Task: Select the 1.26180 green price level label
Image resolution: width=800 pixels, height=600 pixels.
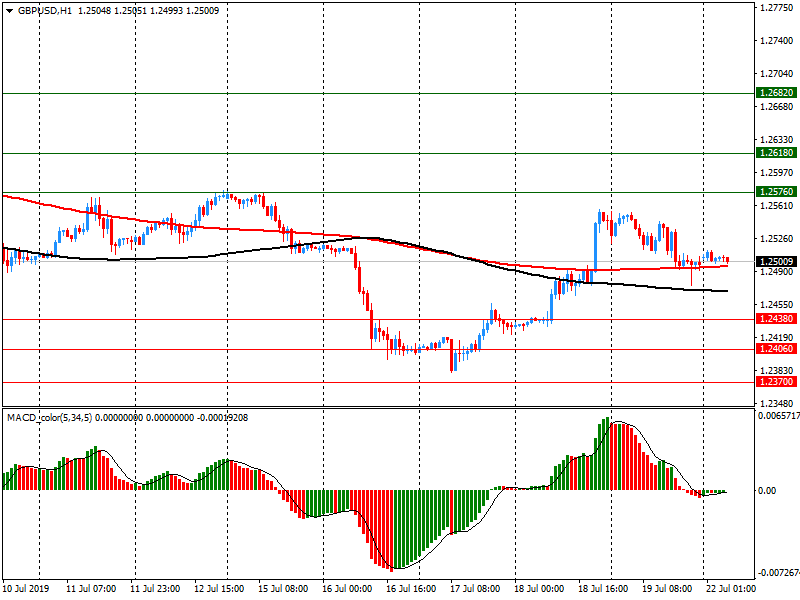Action: [x=777, y=153]
